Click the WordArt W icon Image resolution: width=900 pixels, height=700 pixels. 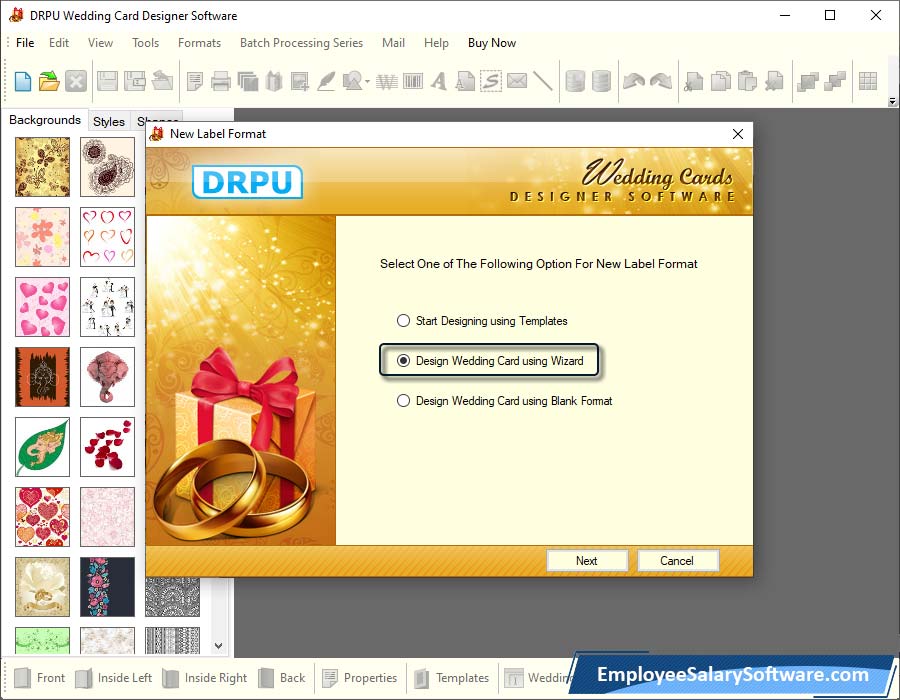tap(387, 81)
